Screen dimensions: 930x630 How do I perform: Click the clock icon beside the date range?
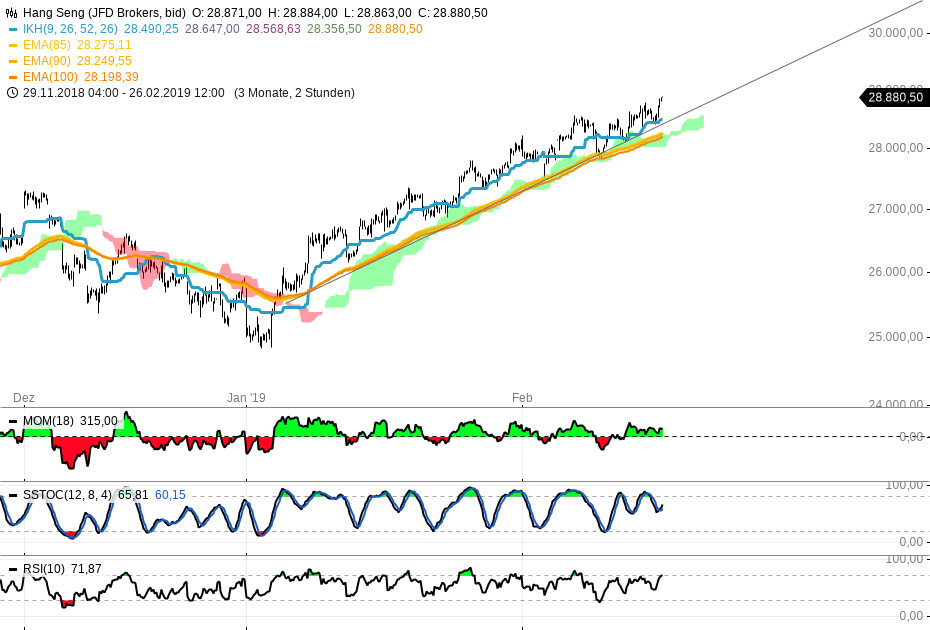[x=12, y=92]
